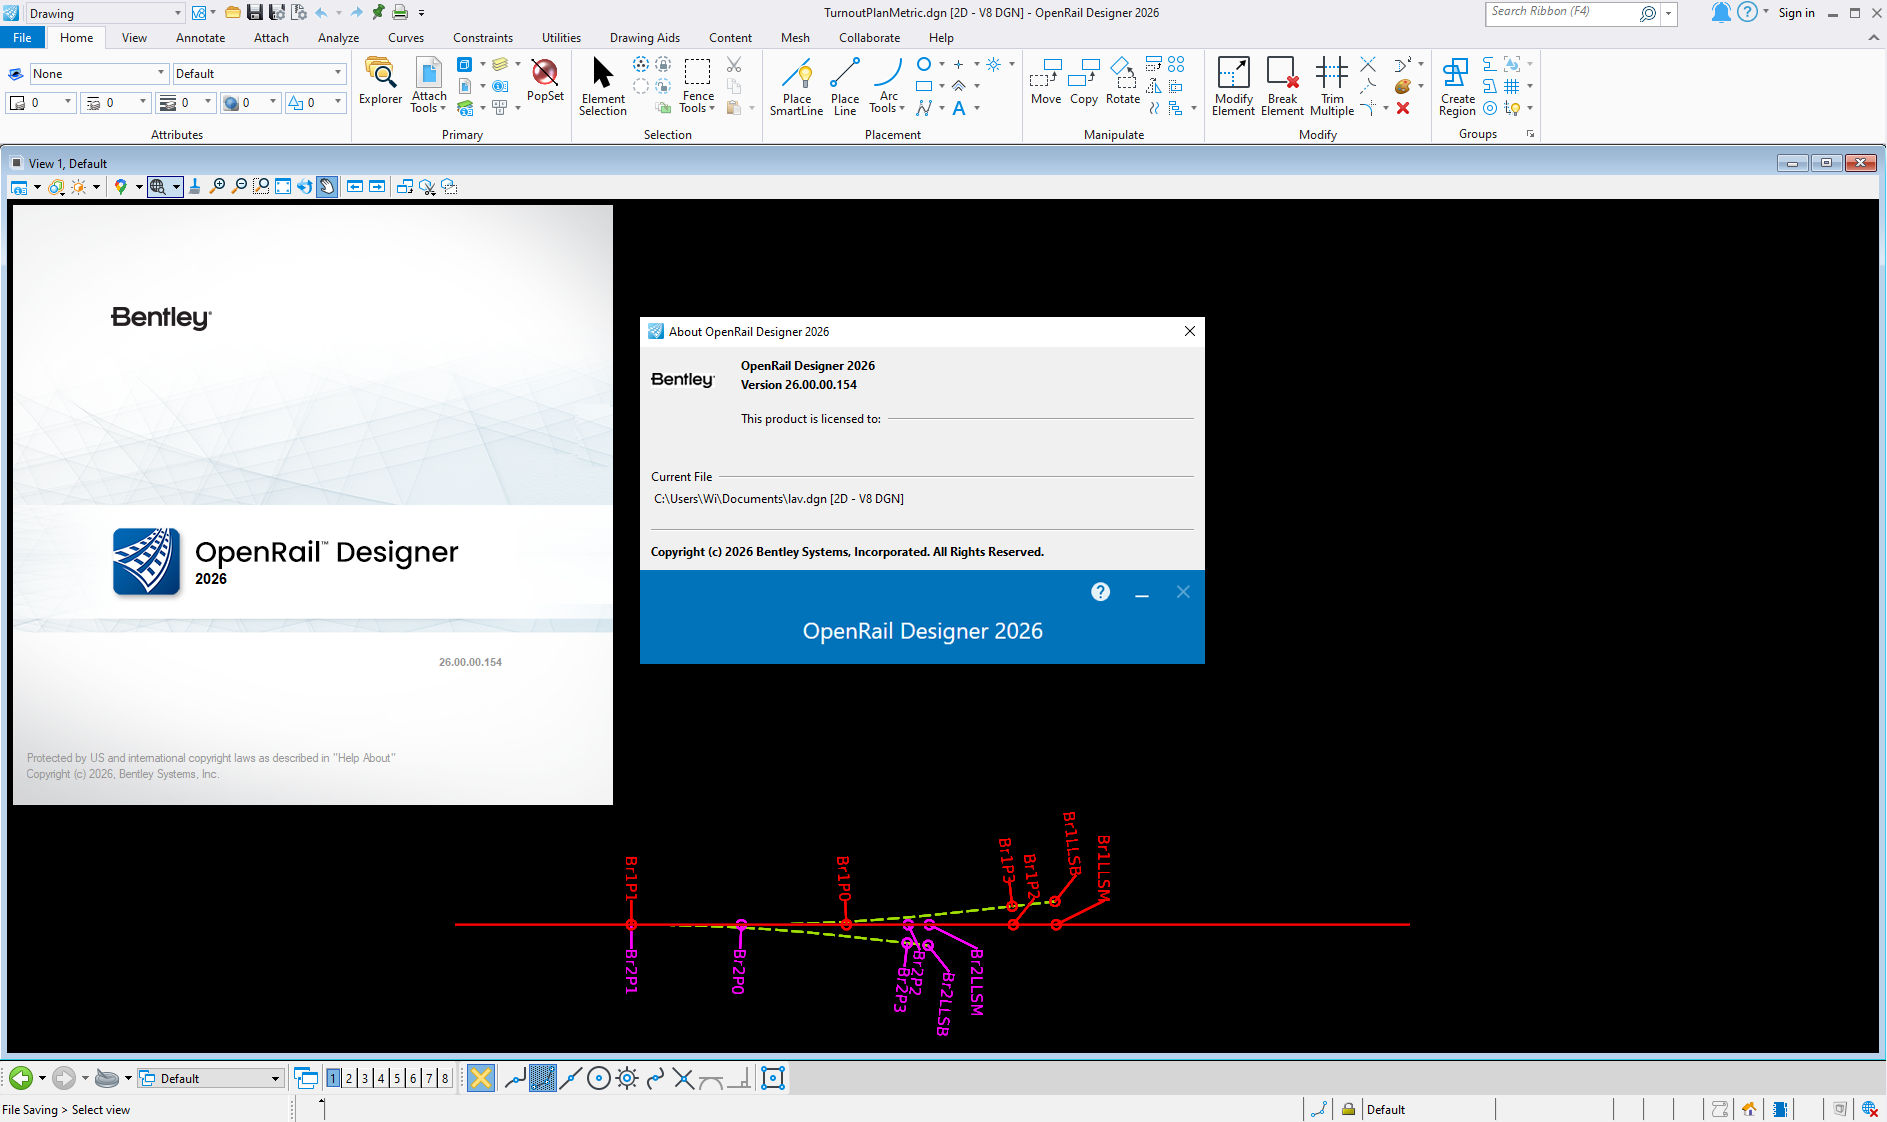Close the About OpenRail Designer dialog
The height and width of the screenshot is (1122, 1887).
tap(1189, 331)
